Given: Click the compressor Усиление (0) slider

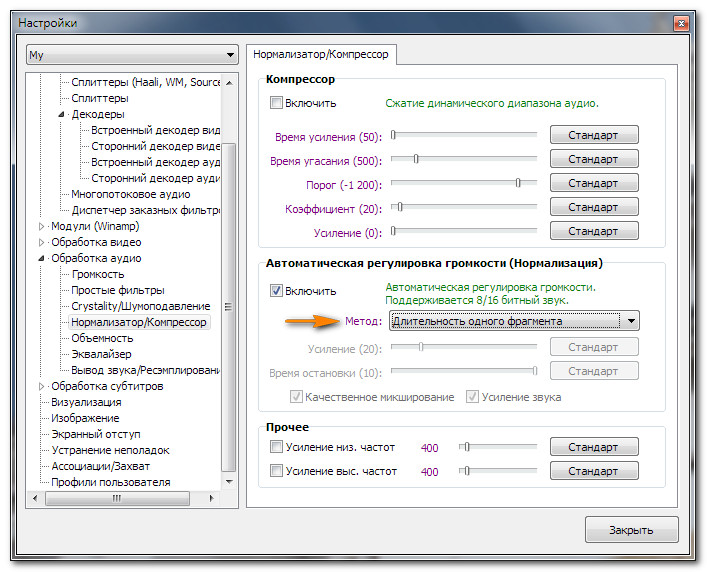Looking at the screenshot, I should pos(464,231).
